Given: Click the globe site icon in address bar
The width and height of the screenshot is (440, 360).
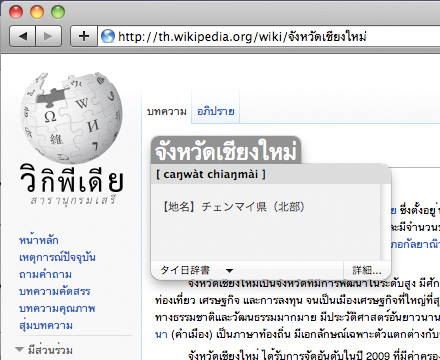Looking at the screenshot, I should pyautogui.click(x=108, y=36).
